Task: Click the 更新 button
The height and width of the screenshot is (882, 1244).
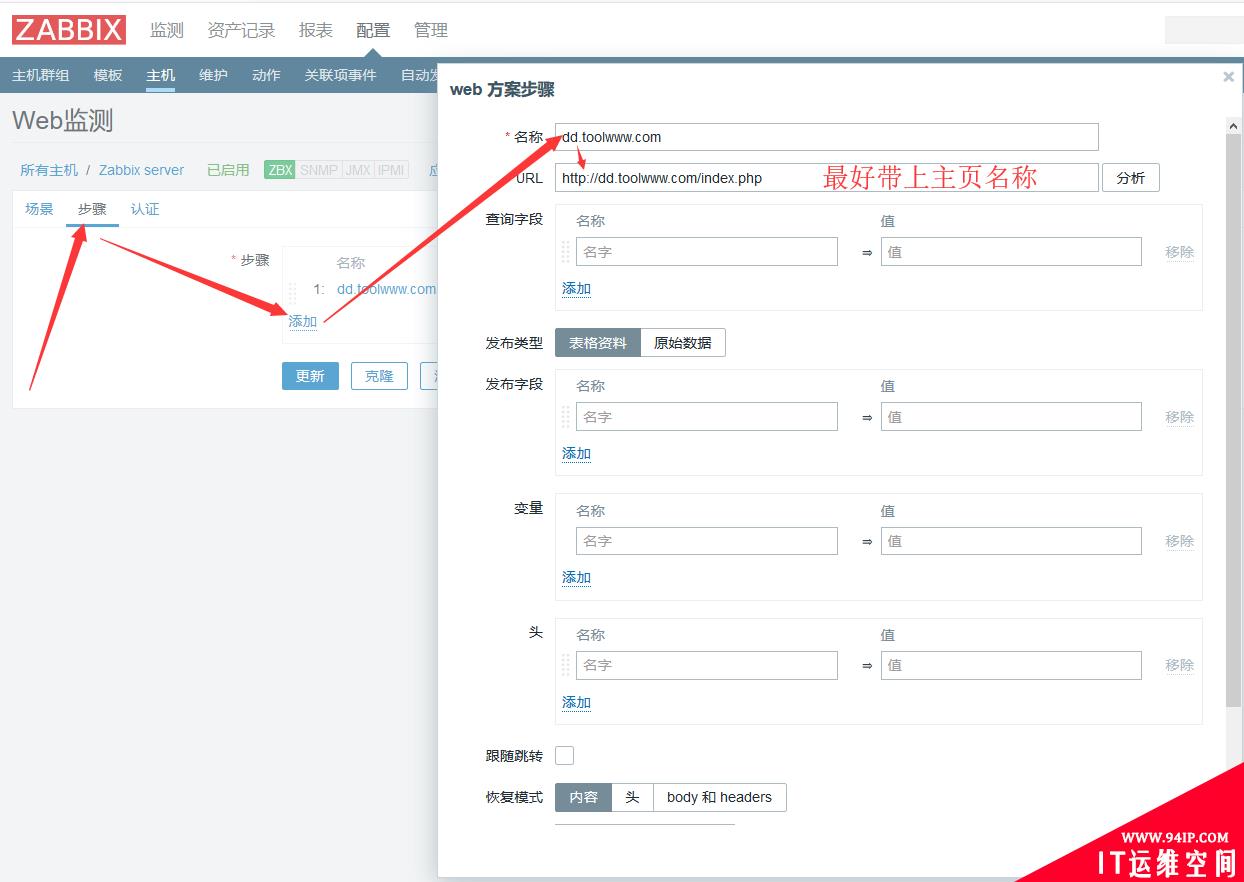Action: (310, 376)
